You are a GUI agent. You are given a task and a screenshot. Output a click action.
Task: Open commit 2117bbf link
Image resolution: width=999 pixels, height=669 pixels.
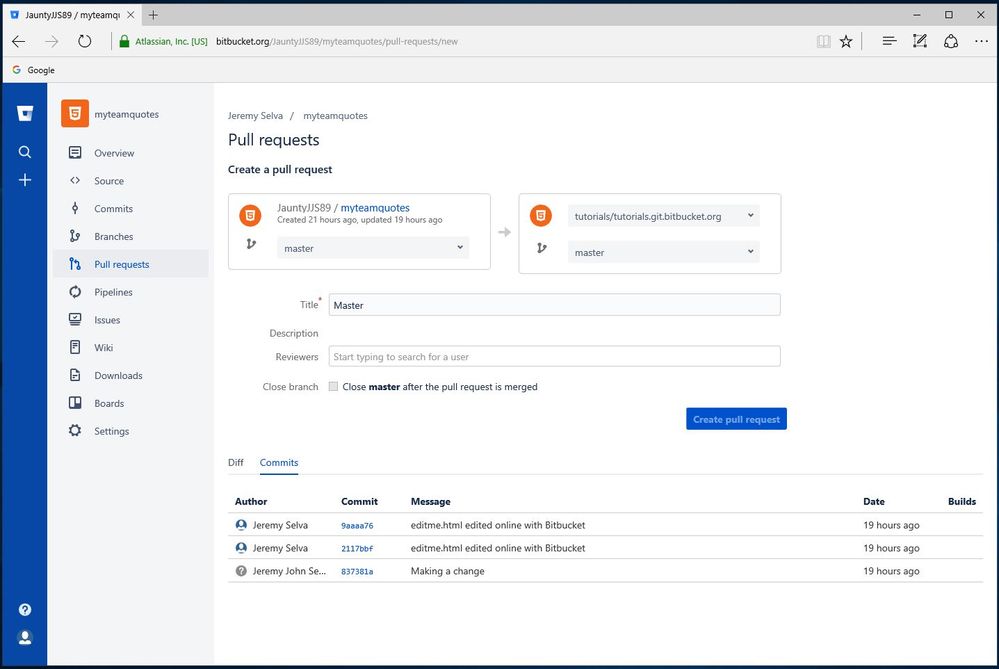pyautogui.click(x=357, y=549)
